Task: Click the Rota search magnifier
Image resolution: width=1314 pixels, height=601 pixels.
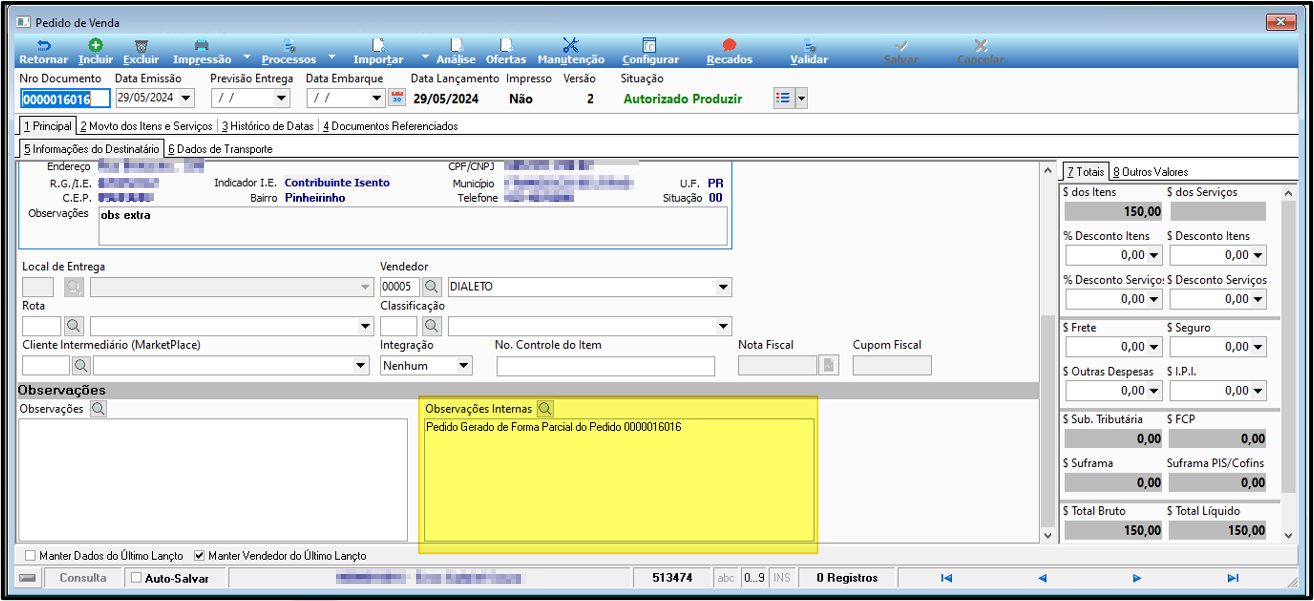Action: pos(75,325)
